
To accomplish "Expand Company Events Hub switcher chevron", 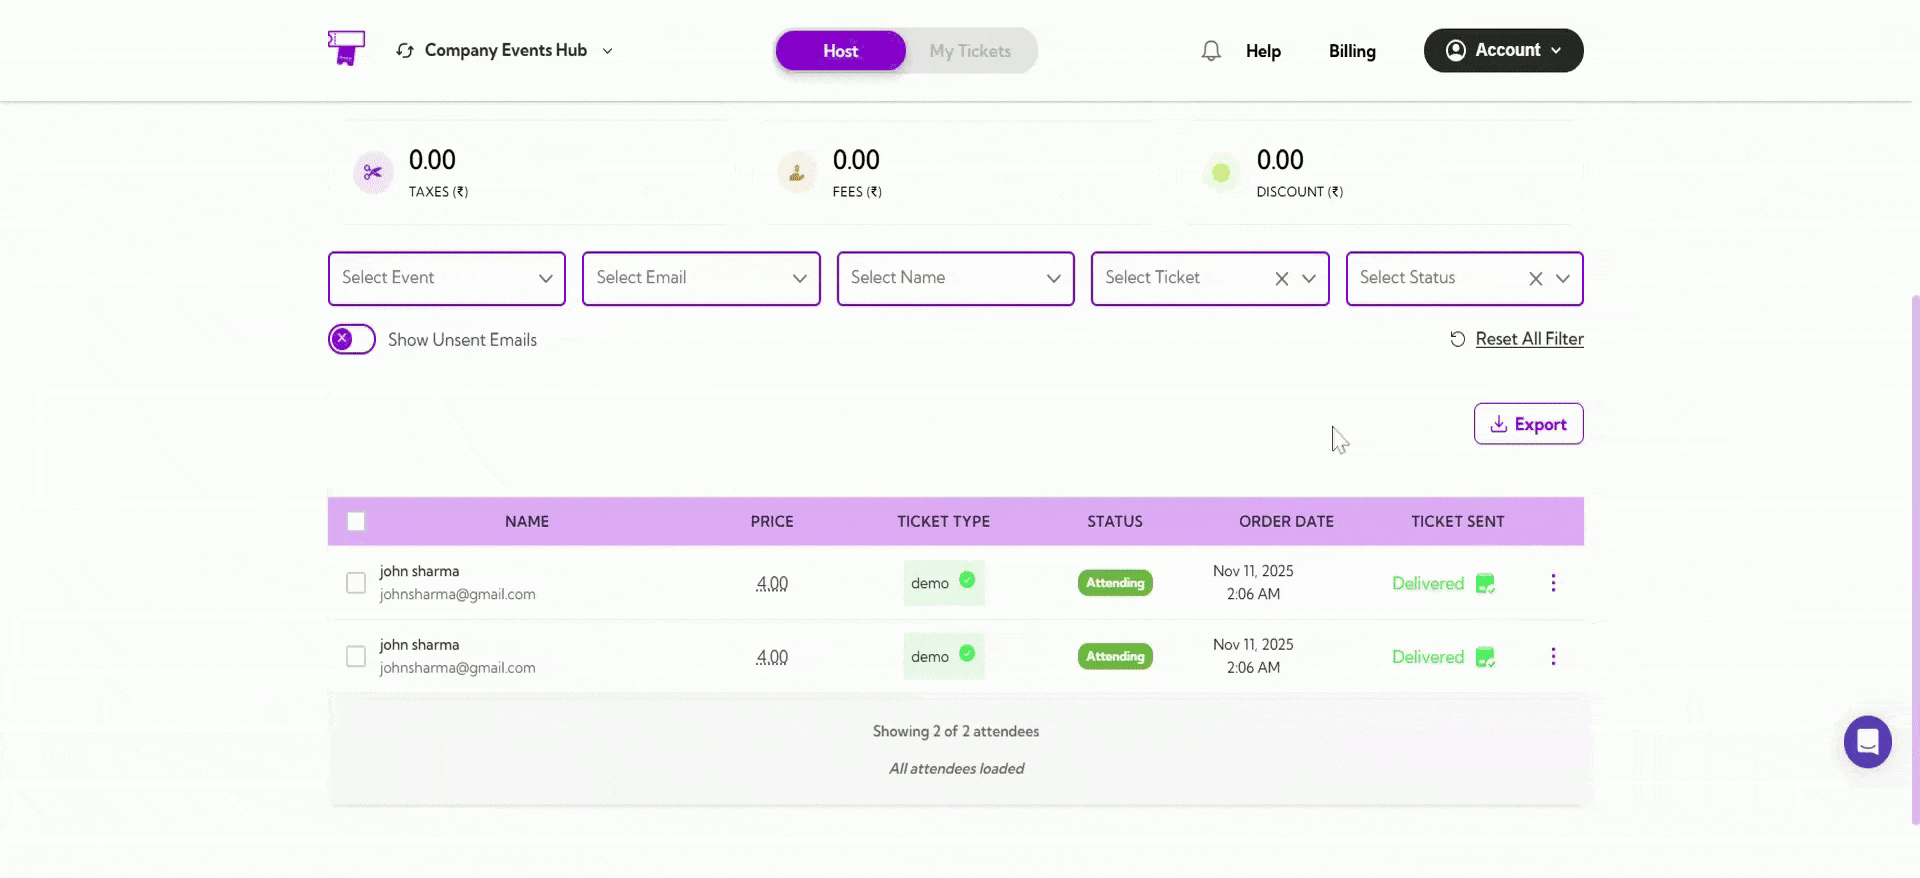I will tap(607, 51).
